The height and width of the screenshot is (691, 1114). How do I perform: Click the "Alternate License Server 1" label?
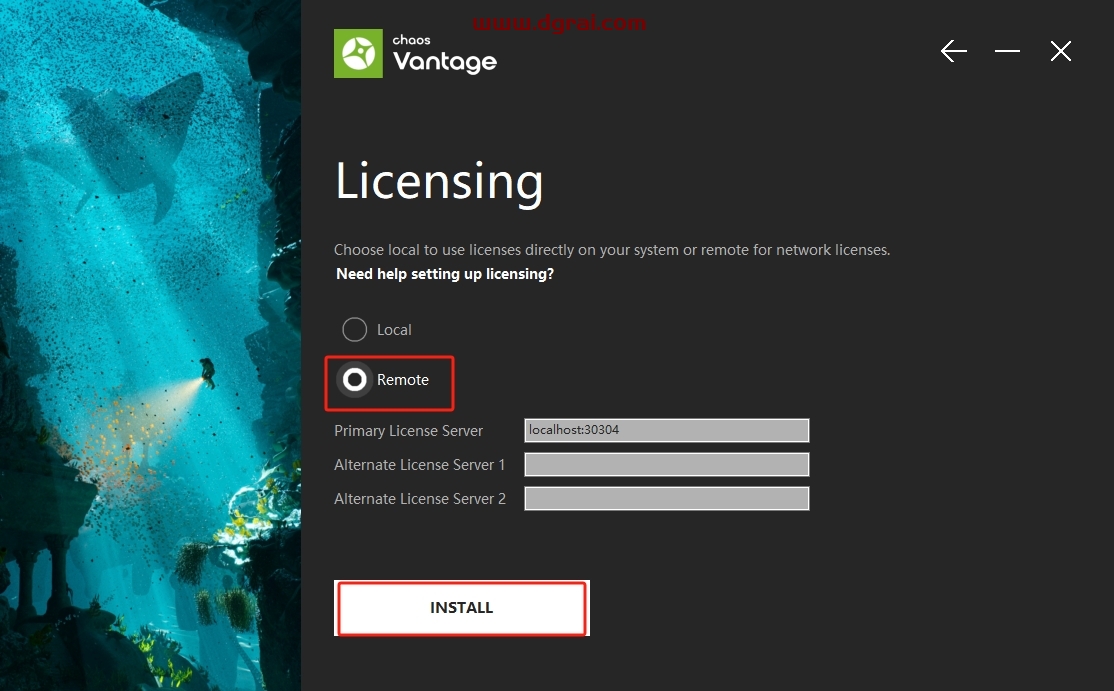coord(420,465)
